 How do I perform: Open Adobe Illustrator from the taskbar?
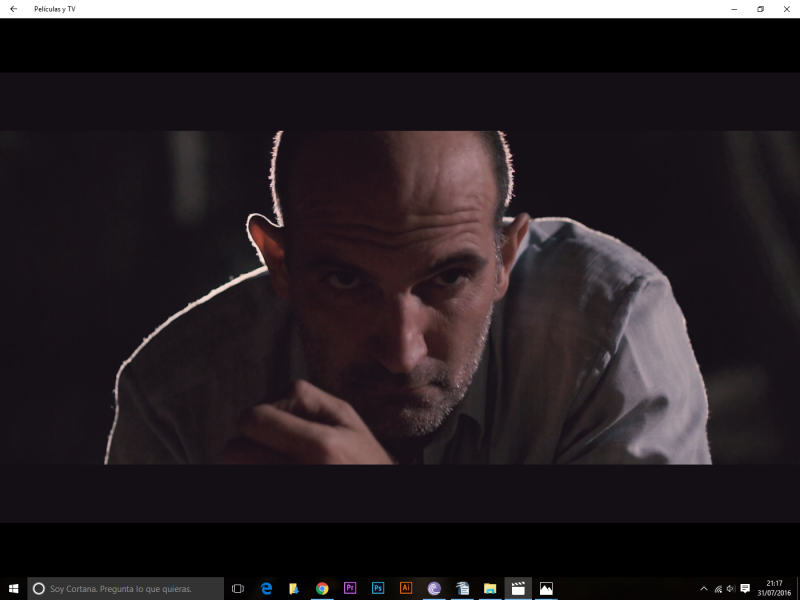406,588
